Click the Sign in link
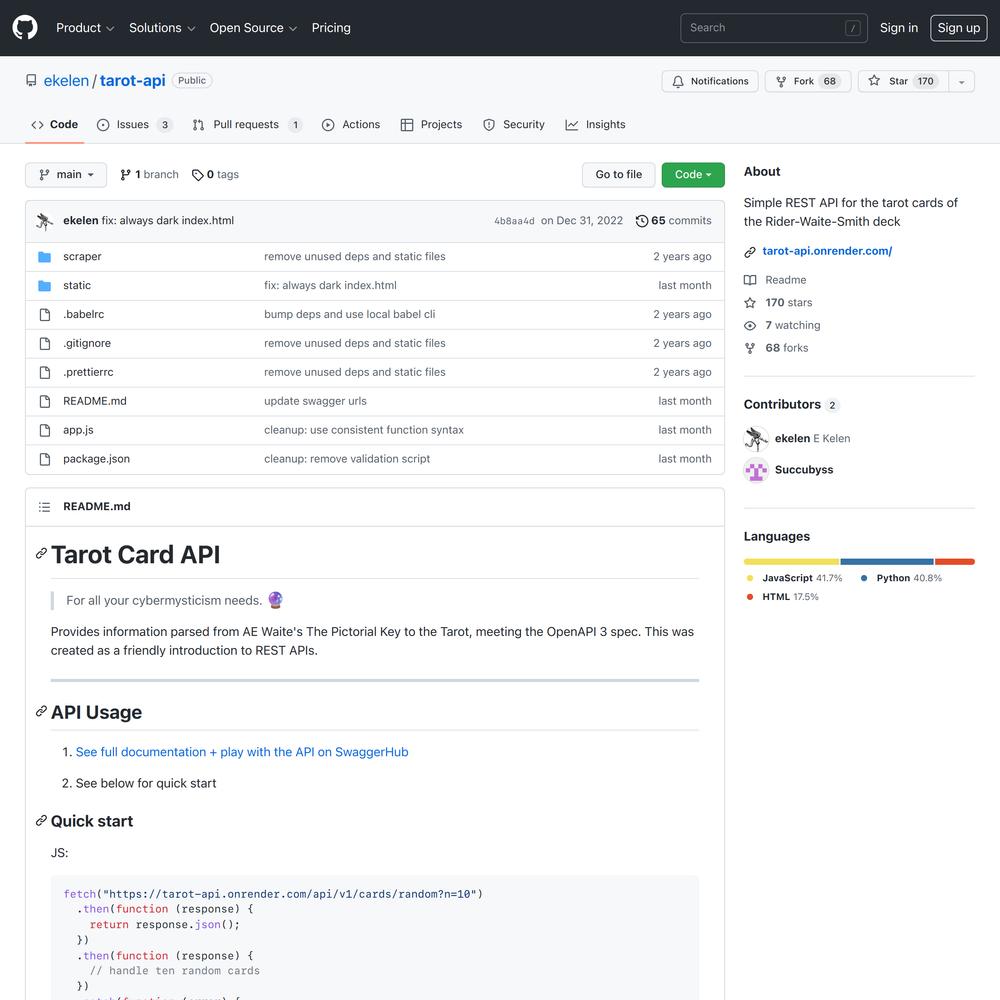The image size is (1000, 1000). coord(899,28)
